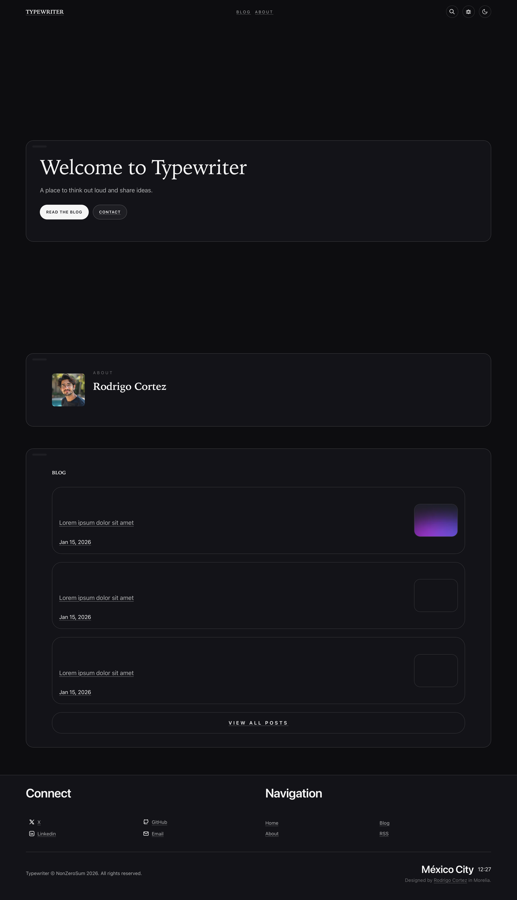Click Rodrigo Cortez designer credit link
Viewport: 517px width, 900px height.
[450, 880]
